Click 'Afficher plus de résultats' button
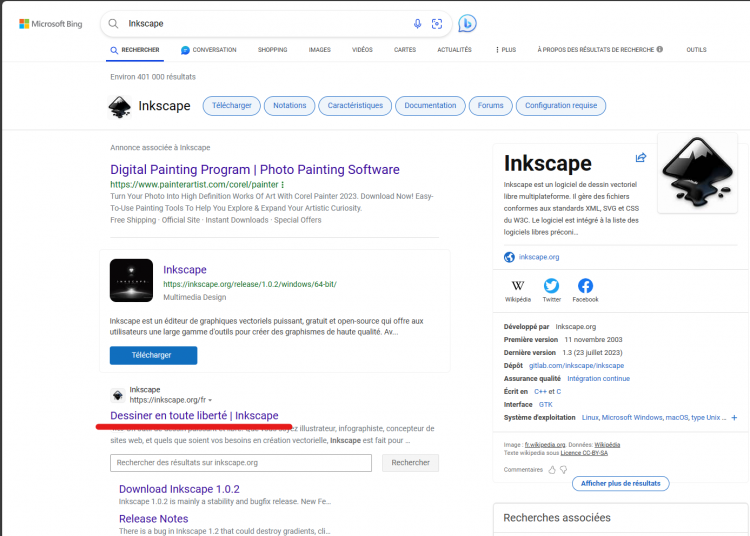The image size is (750, 536). tap(621, 483)
